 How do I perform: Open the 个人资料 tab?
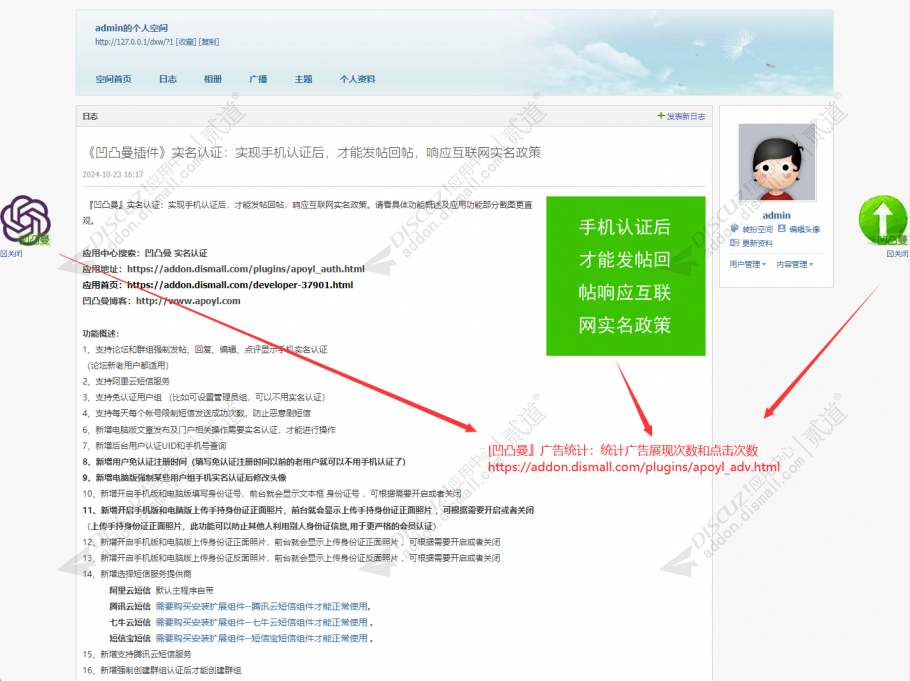[358, 79]
